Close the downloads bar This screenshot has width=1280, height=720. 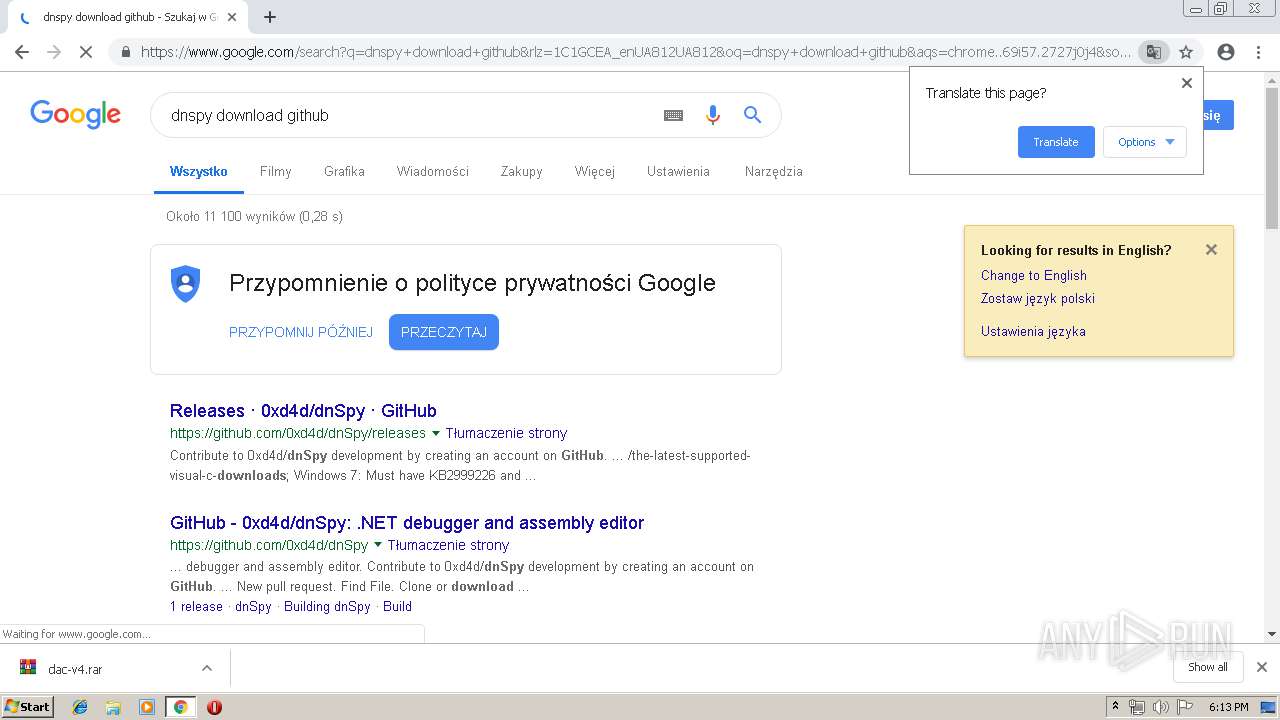pyautogui.click(x=1262, y=667)
